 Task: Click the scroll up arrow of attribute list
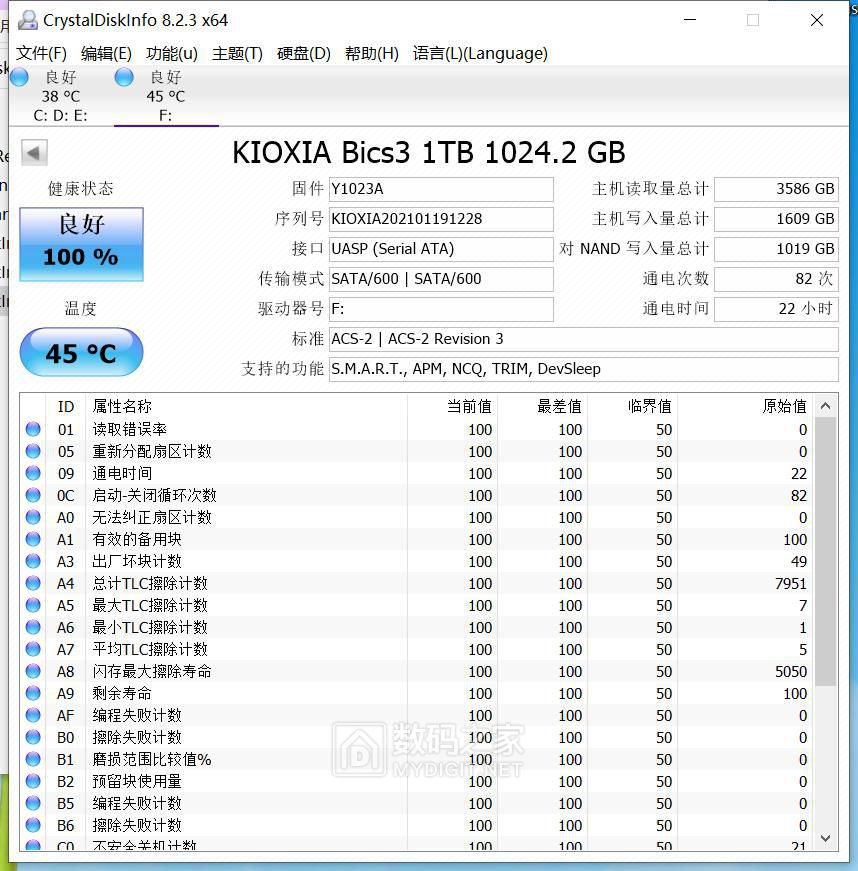click(825, 406)
